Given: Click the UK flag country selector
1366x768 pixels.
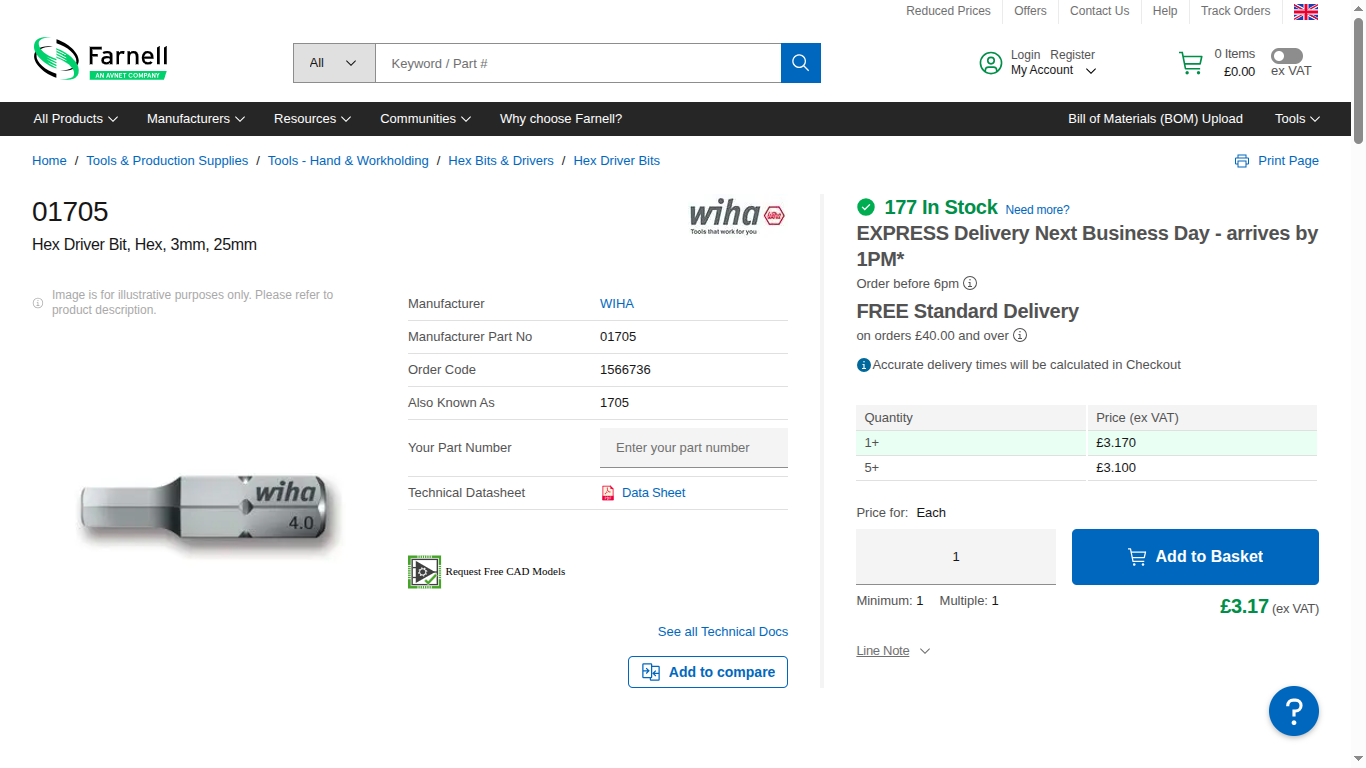Looking at the screenshot, I should 1306,12.
